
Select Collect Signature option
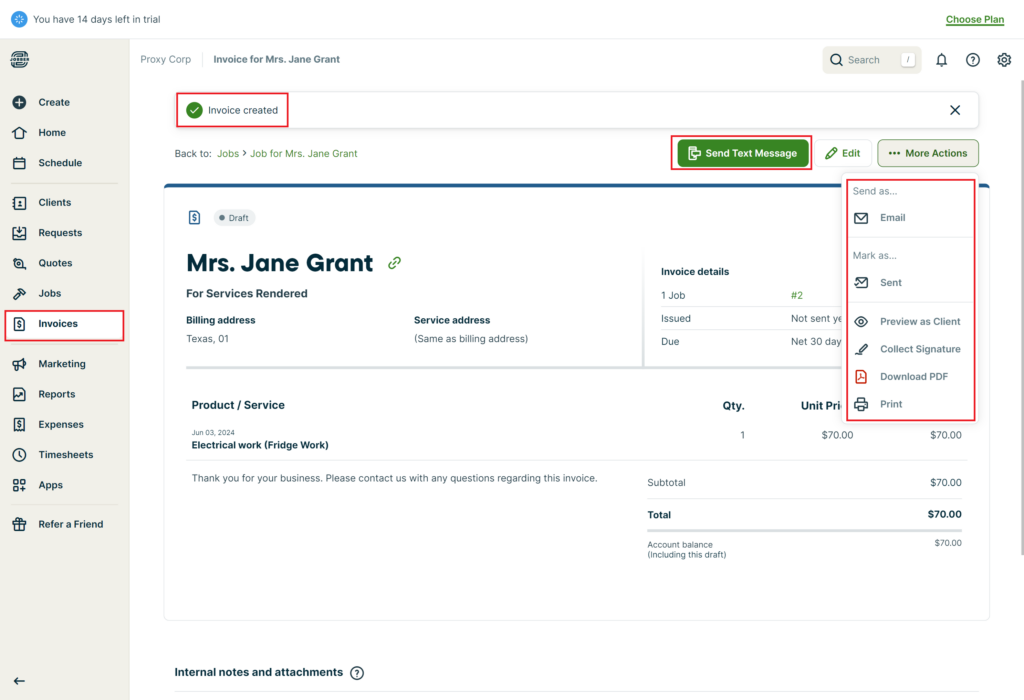coord(910,349)
